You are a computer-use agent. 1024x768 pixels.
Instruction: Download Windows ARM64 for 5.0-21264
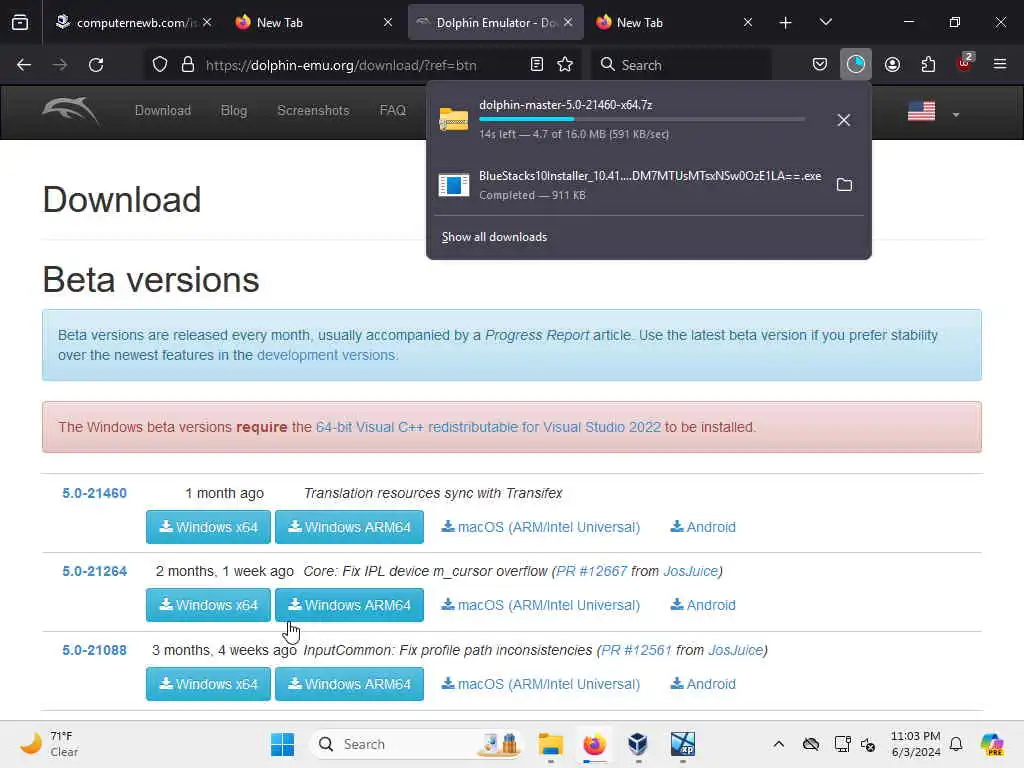[349, 605]
